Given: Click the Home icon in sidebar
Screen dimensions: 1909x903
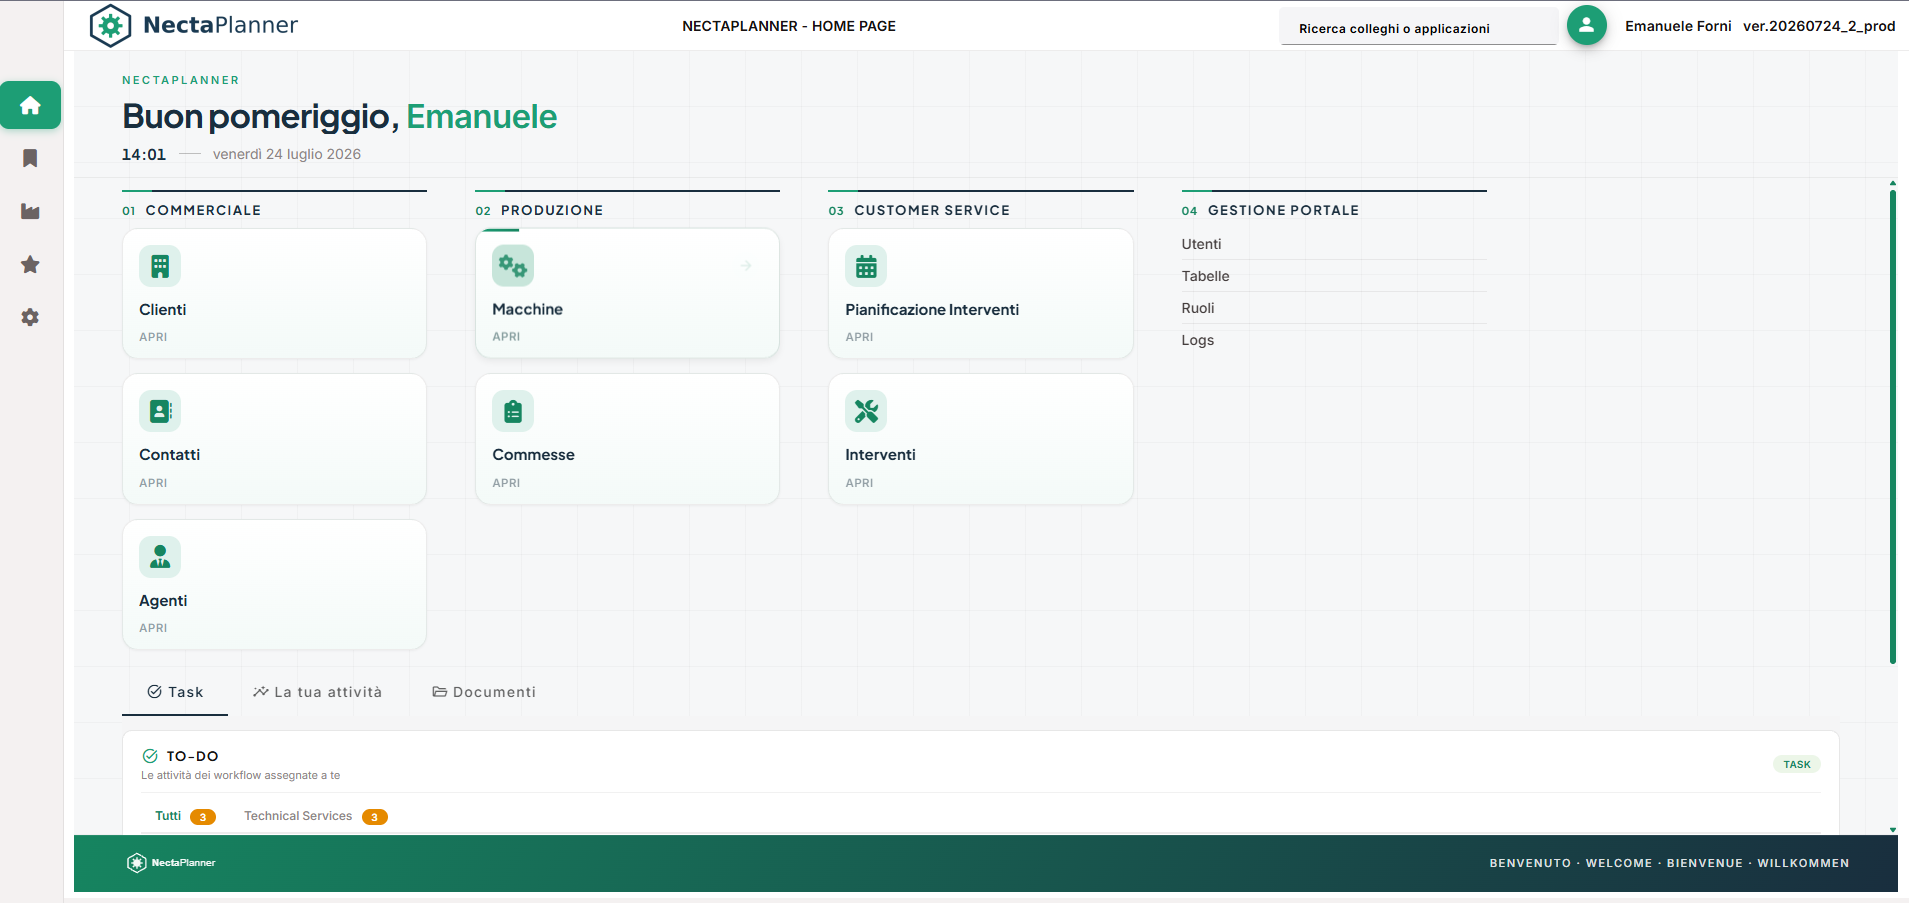Looking at the screenshot, I should (30, 105).
